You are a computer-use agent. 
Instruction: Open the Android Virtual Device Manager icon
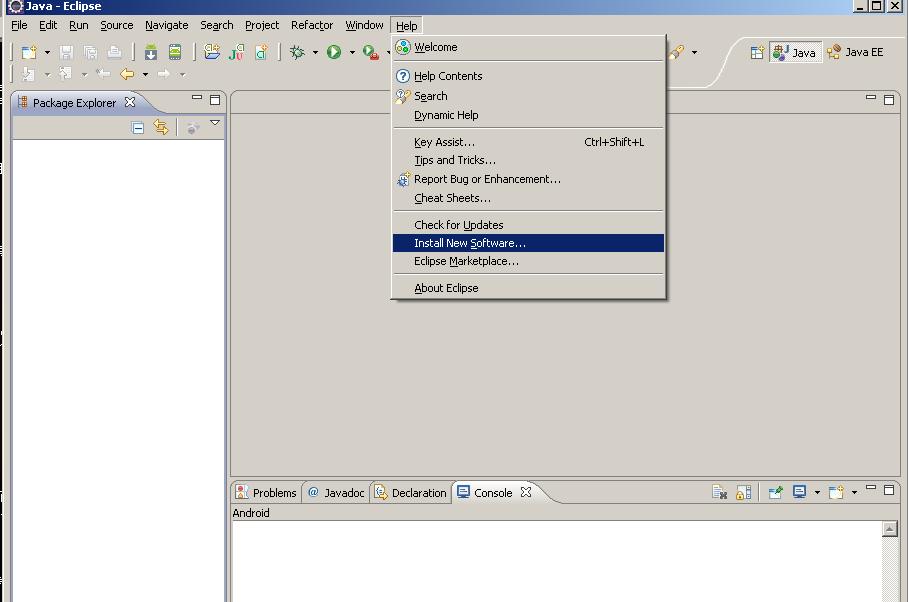(x=175, y=52)
